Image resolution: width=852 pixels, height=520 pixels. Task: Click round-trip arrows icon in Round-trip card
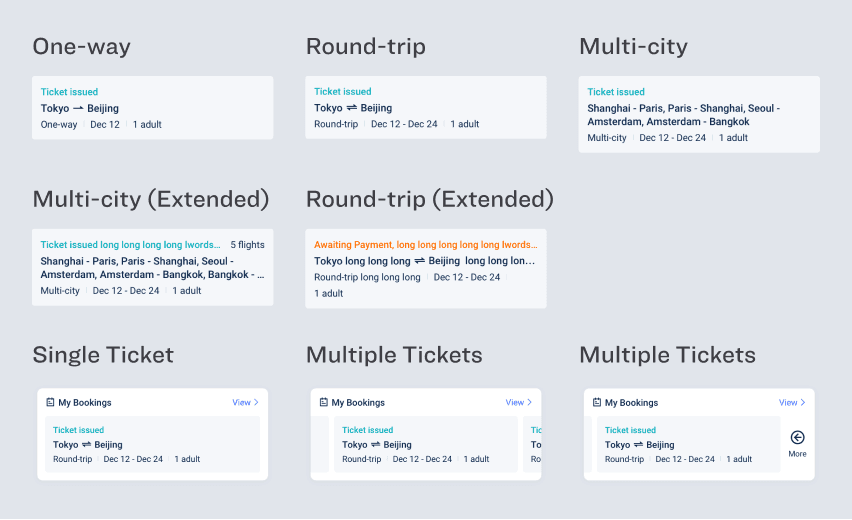(x=352, y=108)
